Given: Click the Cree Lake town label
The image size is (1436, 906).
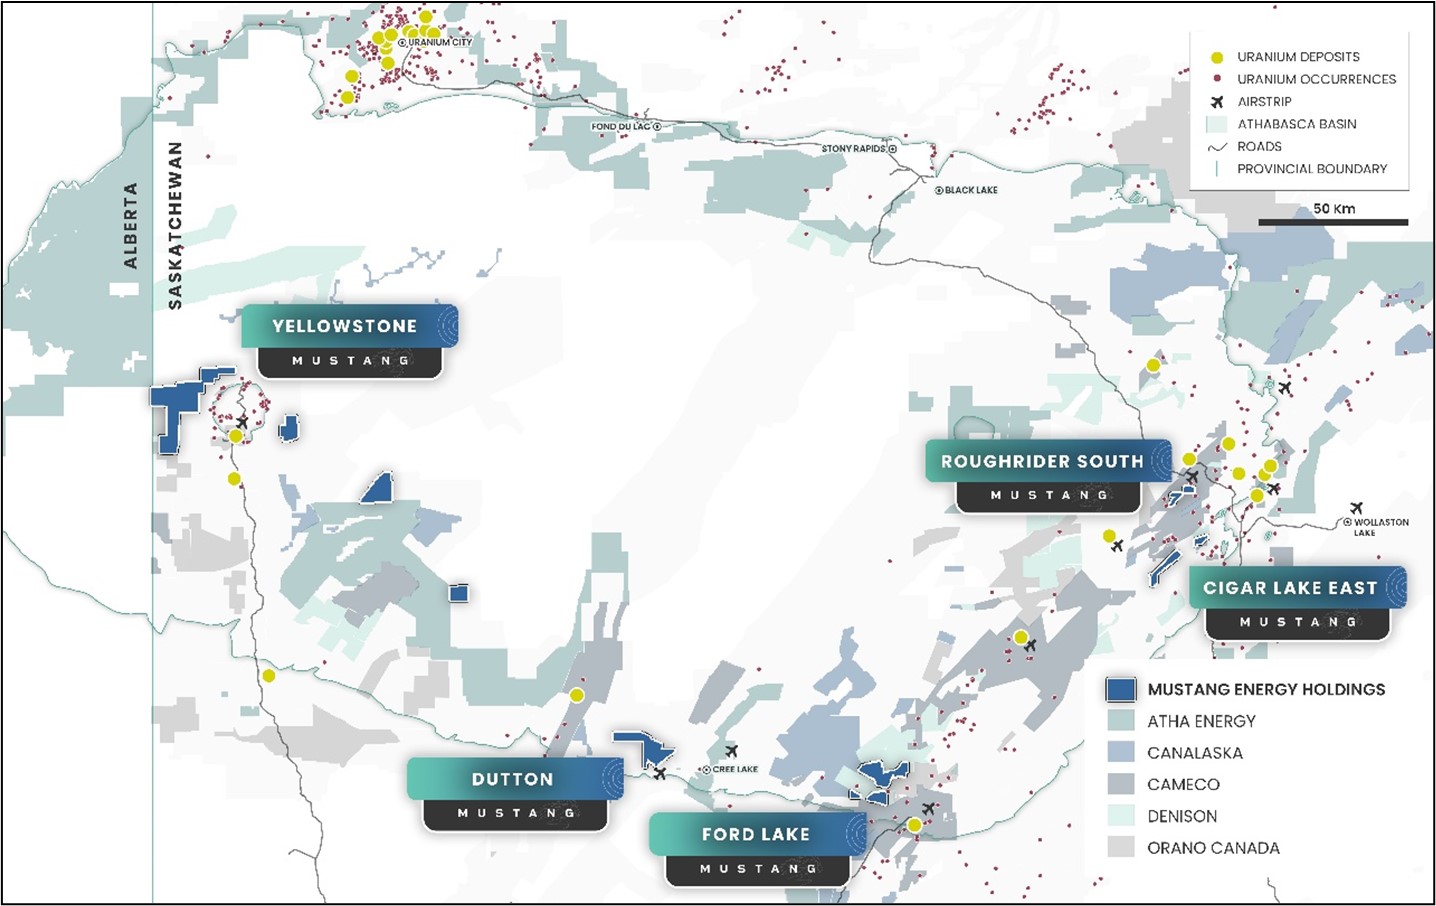Looking at the screenshot, I should click(735, 769).
